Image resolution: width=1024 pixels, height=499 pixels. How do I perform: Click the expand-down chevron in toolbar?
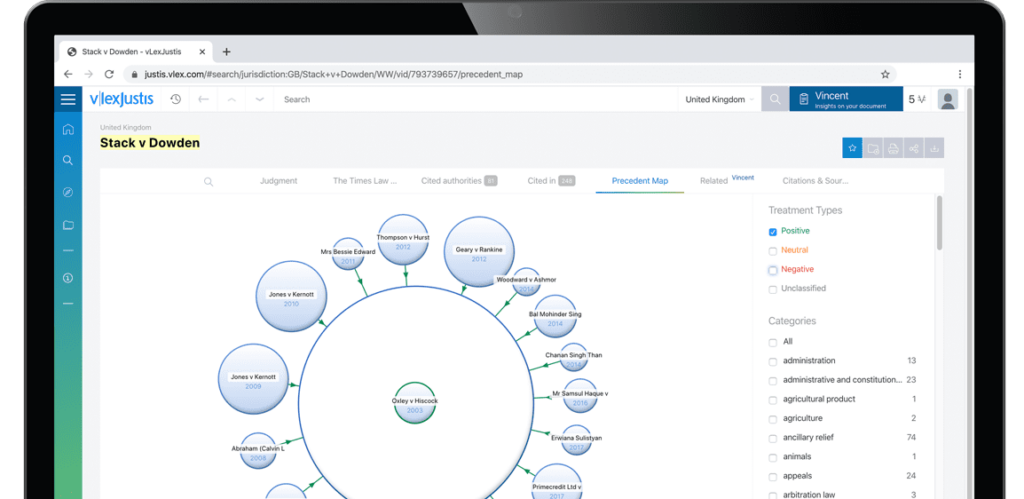pos(259,99)
